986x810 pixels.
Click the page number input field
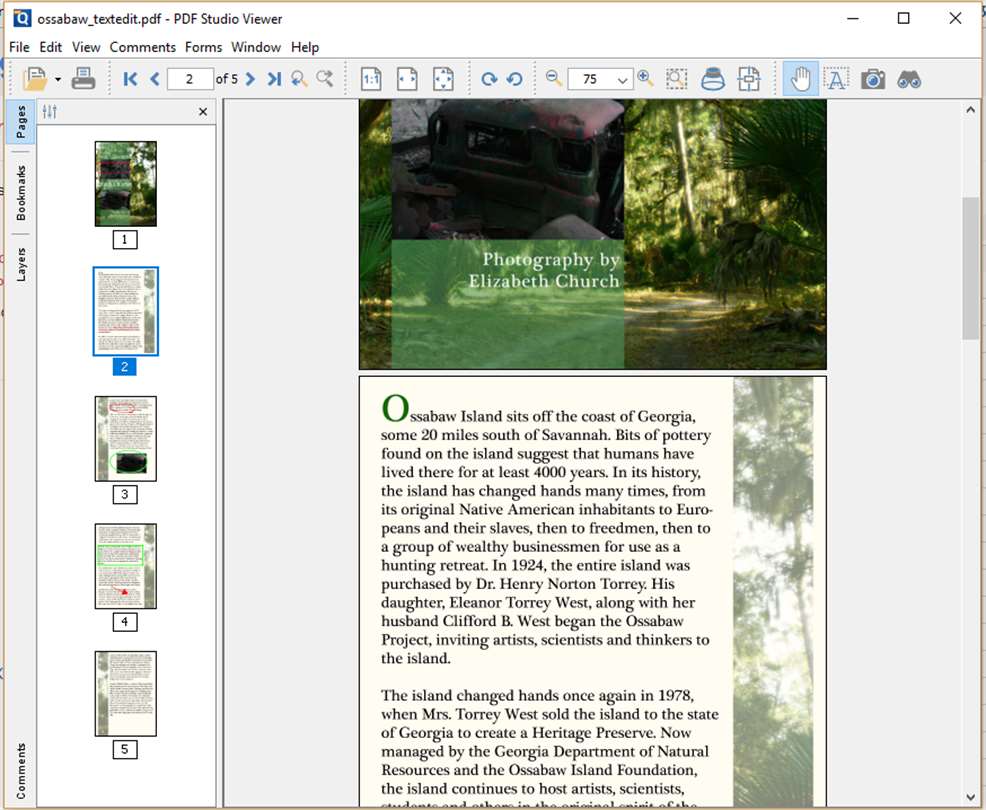pos(190,79)
